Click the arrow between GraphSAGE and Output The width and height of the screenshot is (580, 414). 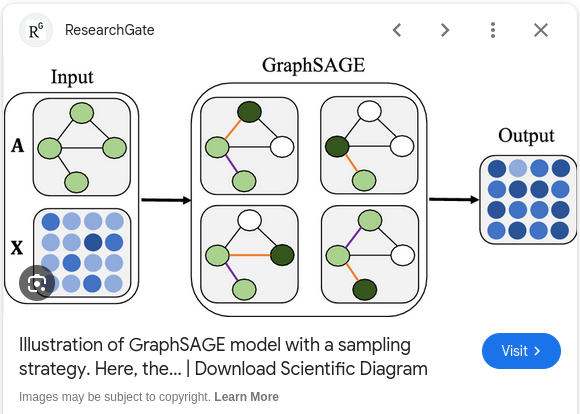point(454,199)
